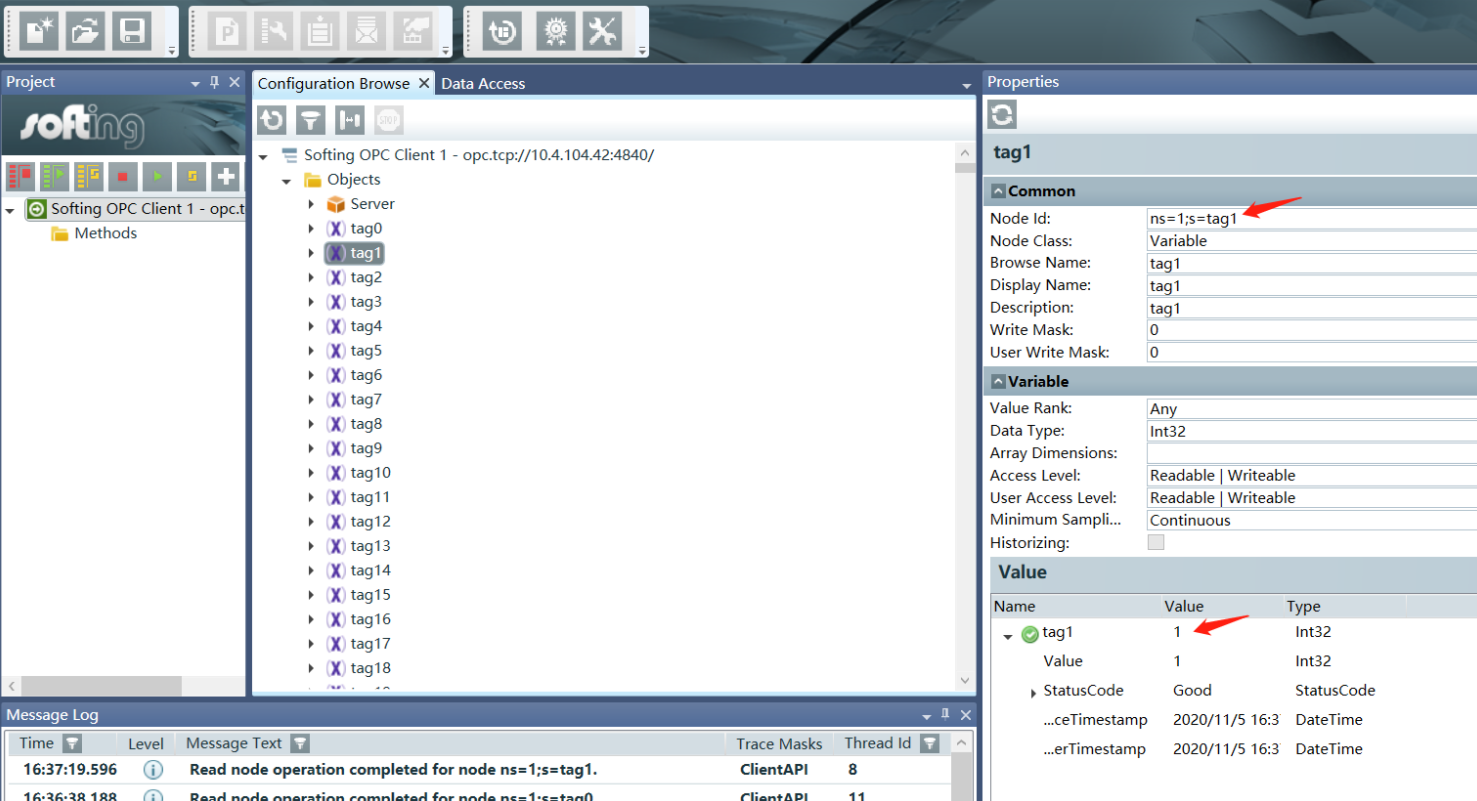The width and height of the screenshot is (1477, 801).
Task: Open the first toolbar overflow dropdown
Action: coord(172,50)
